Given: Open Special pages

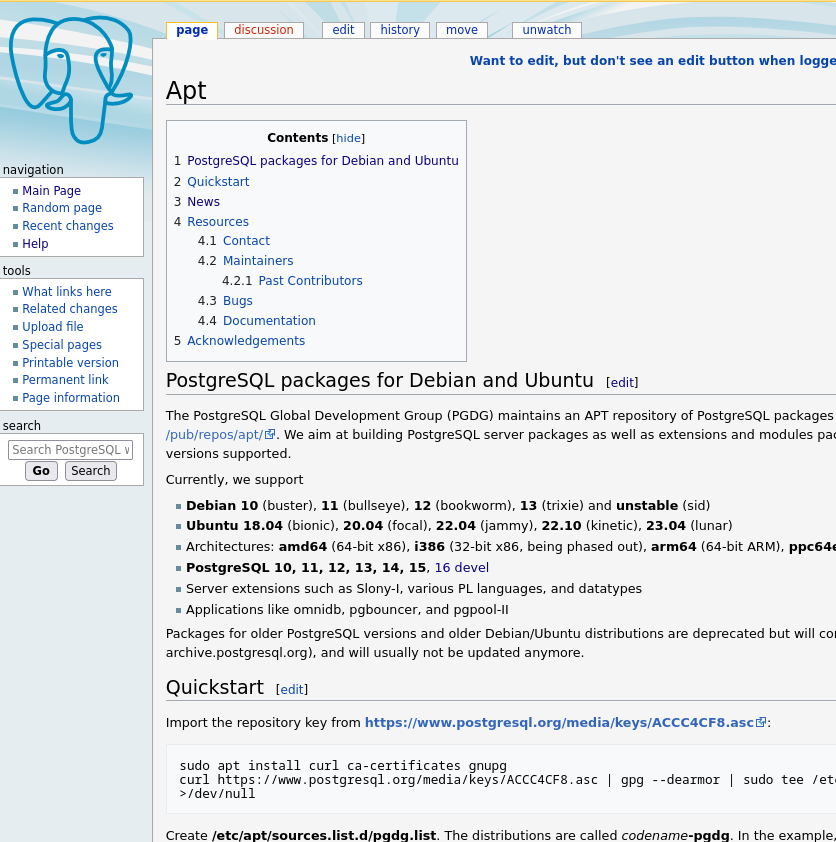Looking at the screenshot, I should (62, 345).
